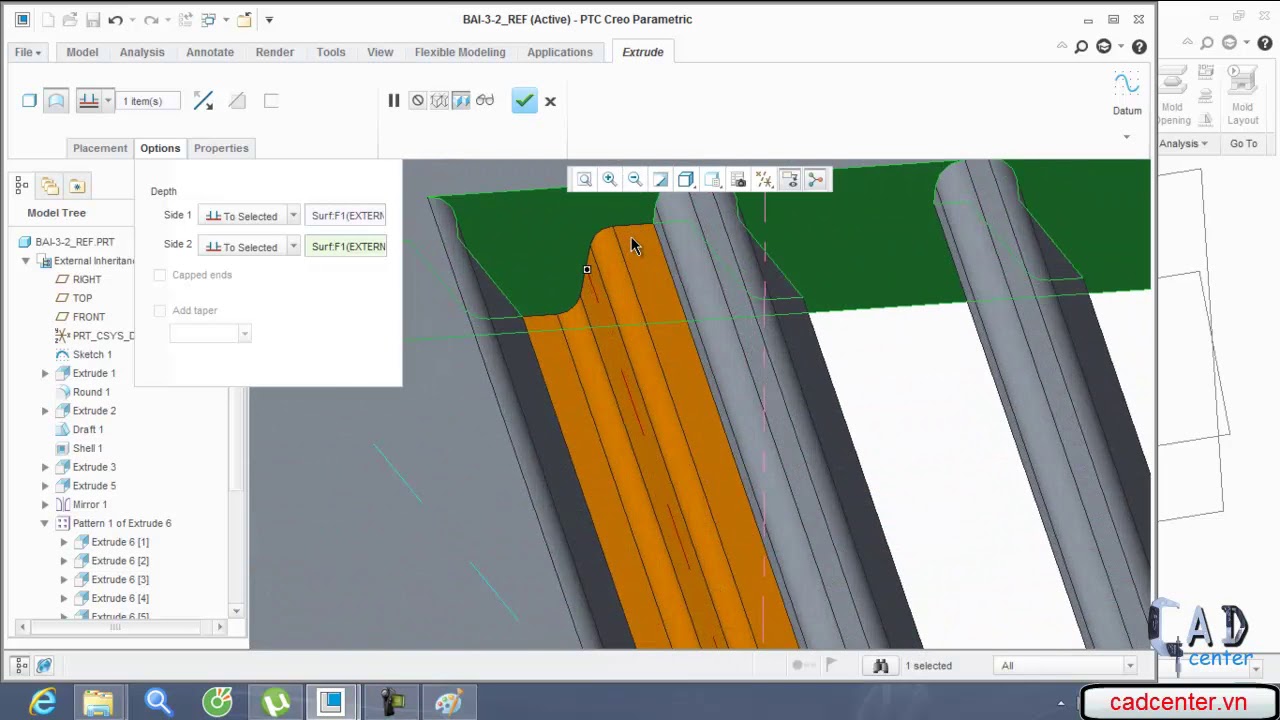Click Verify mode glasses icon

[485, 101]
